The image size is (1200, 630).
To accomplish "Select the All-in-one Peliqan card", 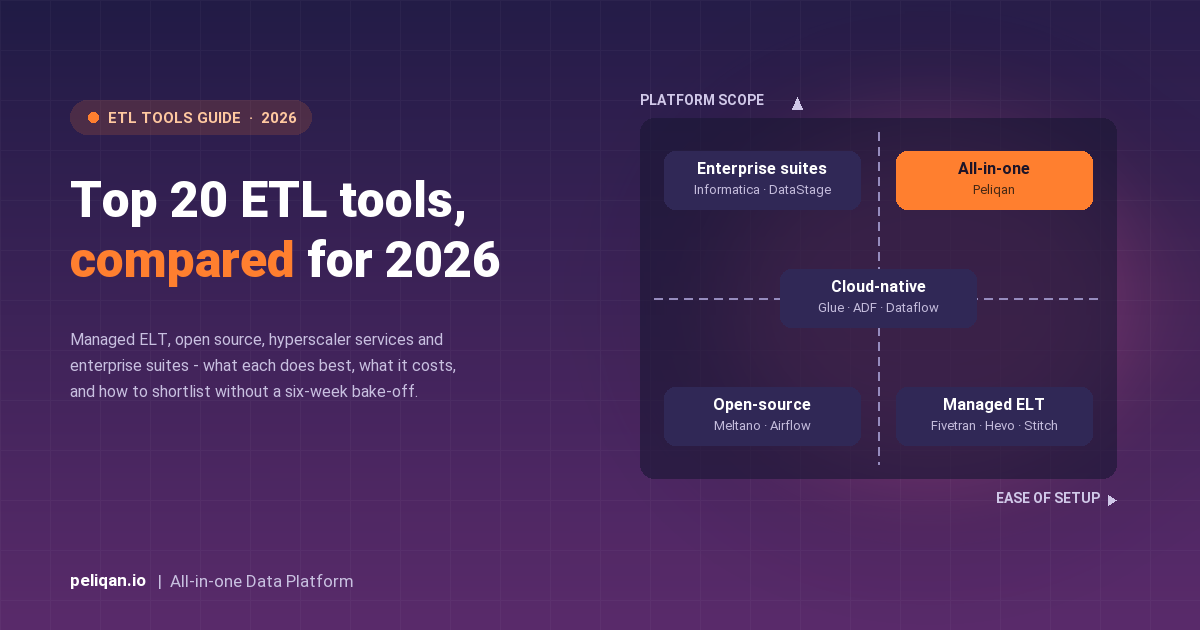I will 994,180.
